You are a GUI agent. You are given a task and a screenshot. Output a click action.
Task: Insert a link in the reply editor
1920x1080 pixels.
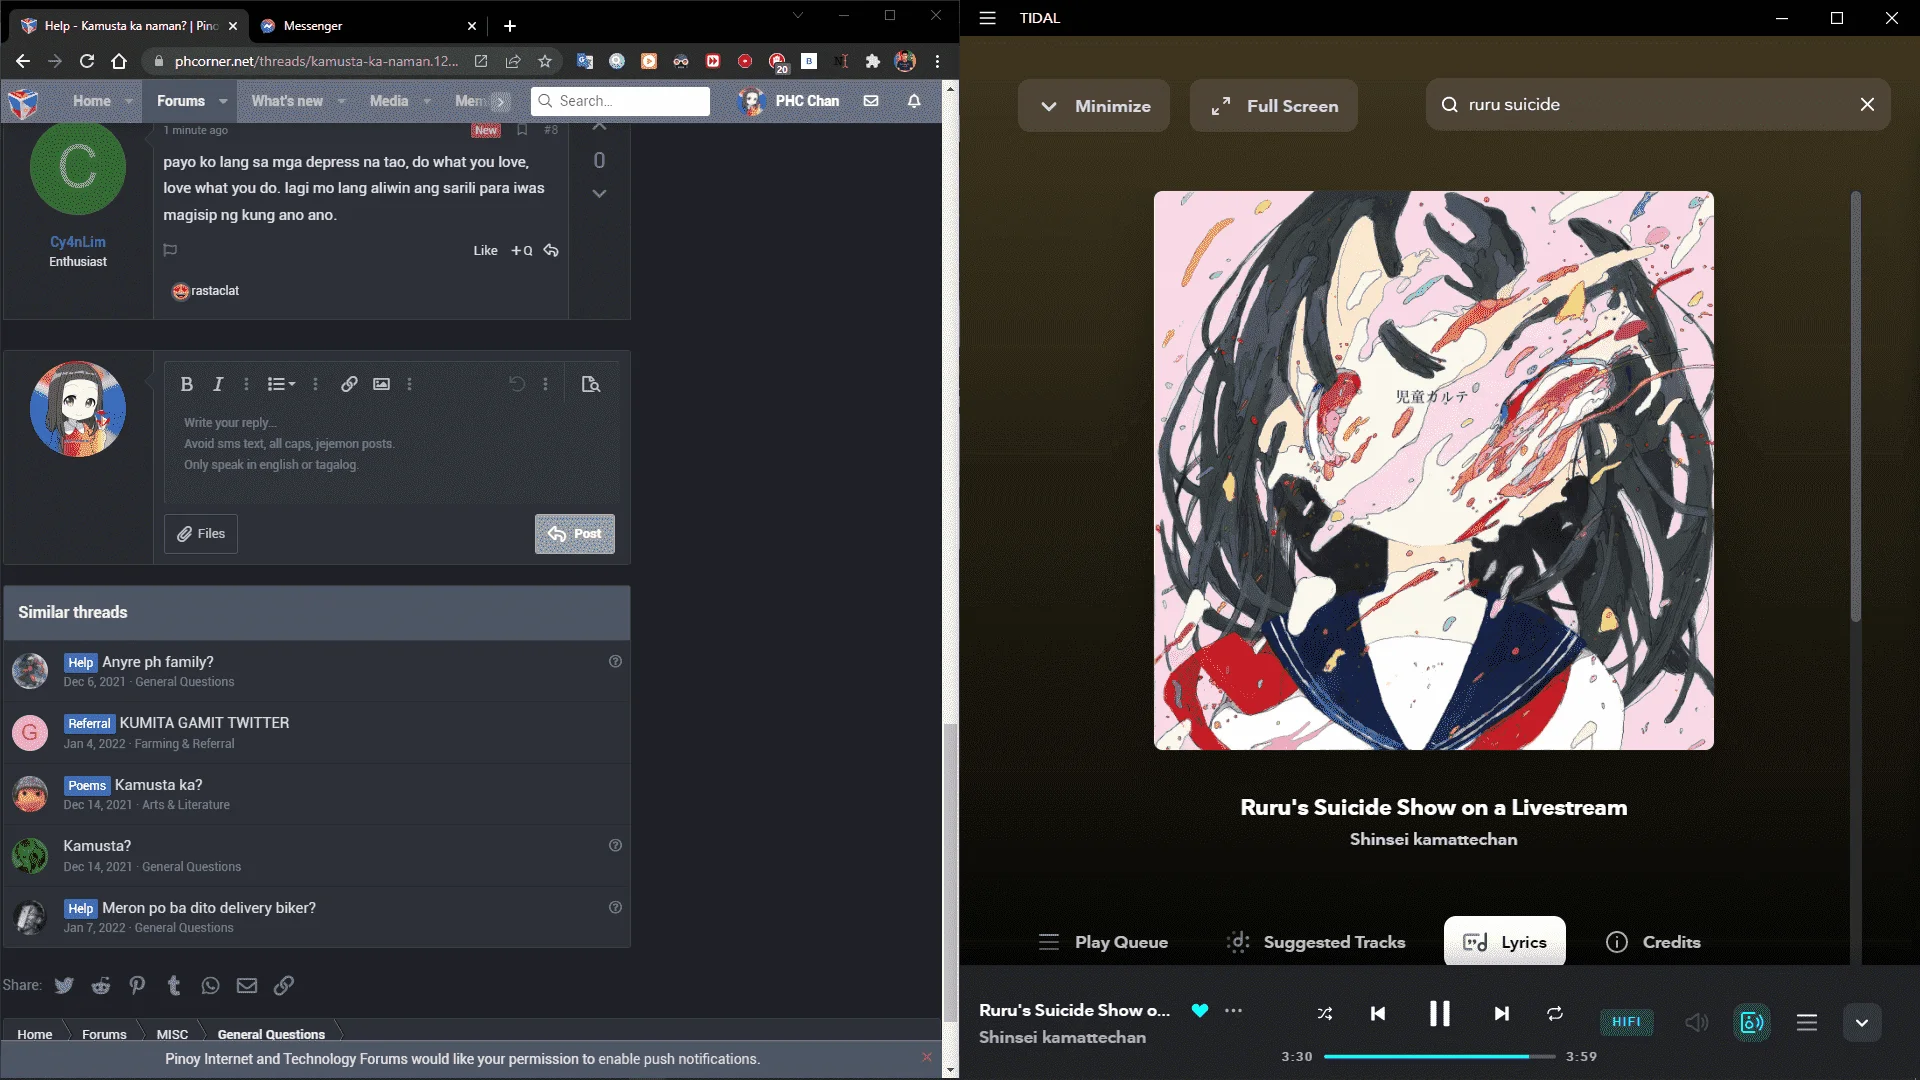point(349,384)
